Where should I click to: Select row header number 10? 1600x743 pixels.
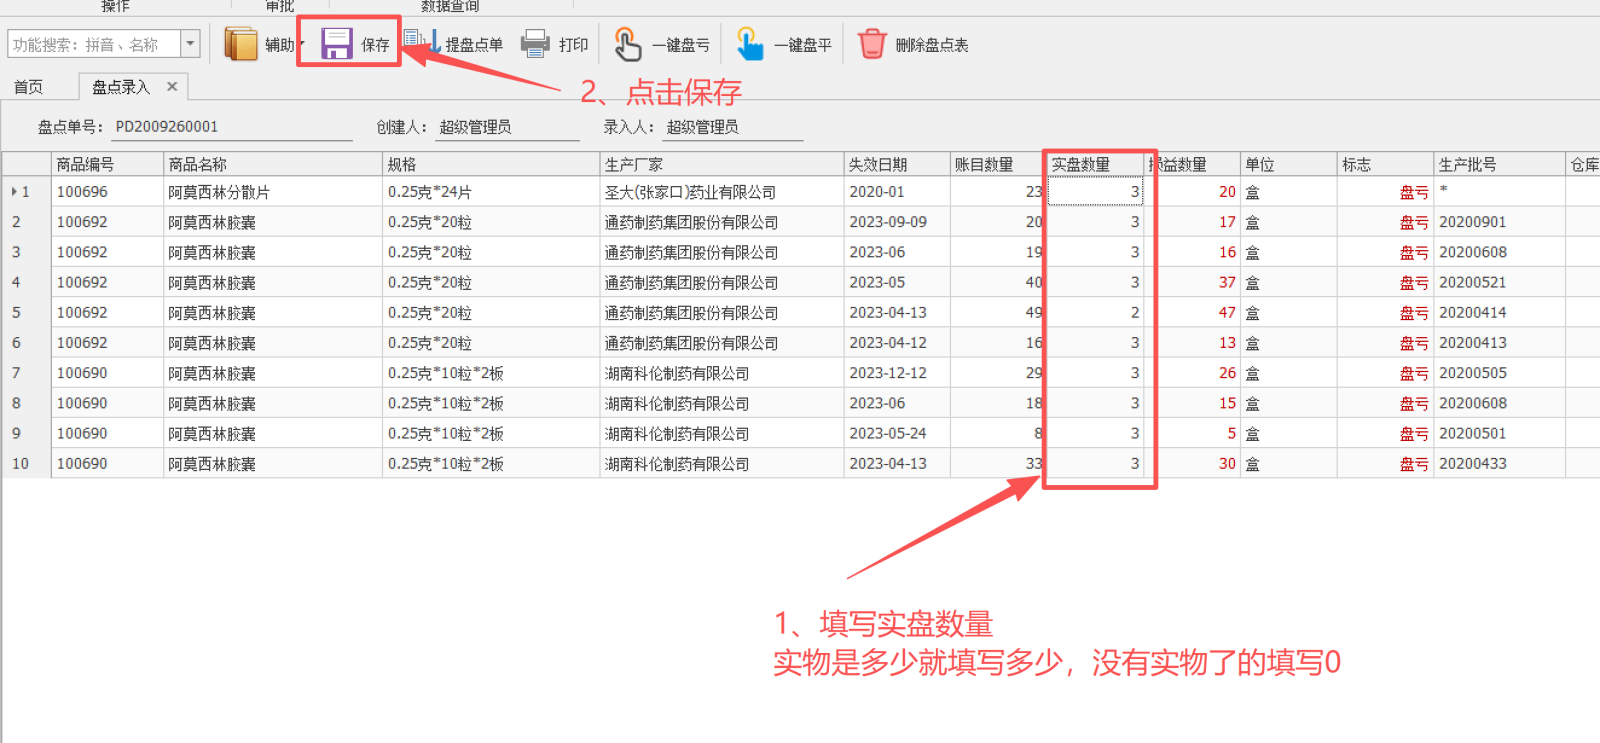coord(26,464)
